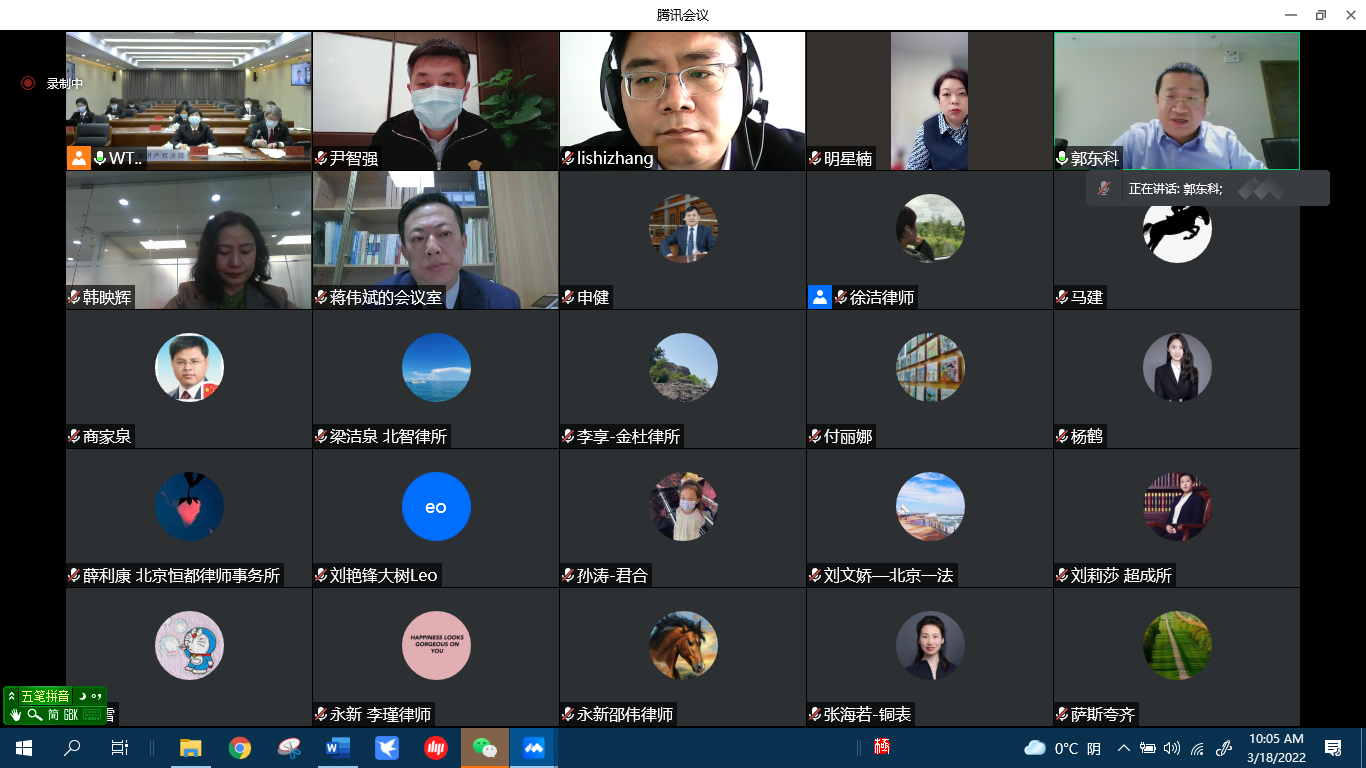Image resolution: width=1366 pixels, height=768 pixels.
Task: Collapse the IME toolbar with double-chevron
Action: point(11,696)
